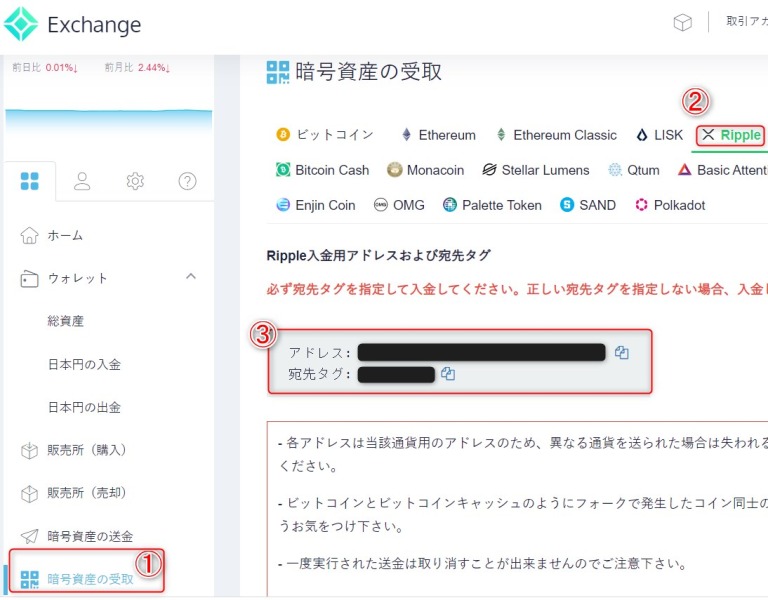Open 日本円の出金 page
This screenshot has height=600, width=768.
coord(84,408)
